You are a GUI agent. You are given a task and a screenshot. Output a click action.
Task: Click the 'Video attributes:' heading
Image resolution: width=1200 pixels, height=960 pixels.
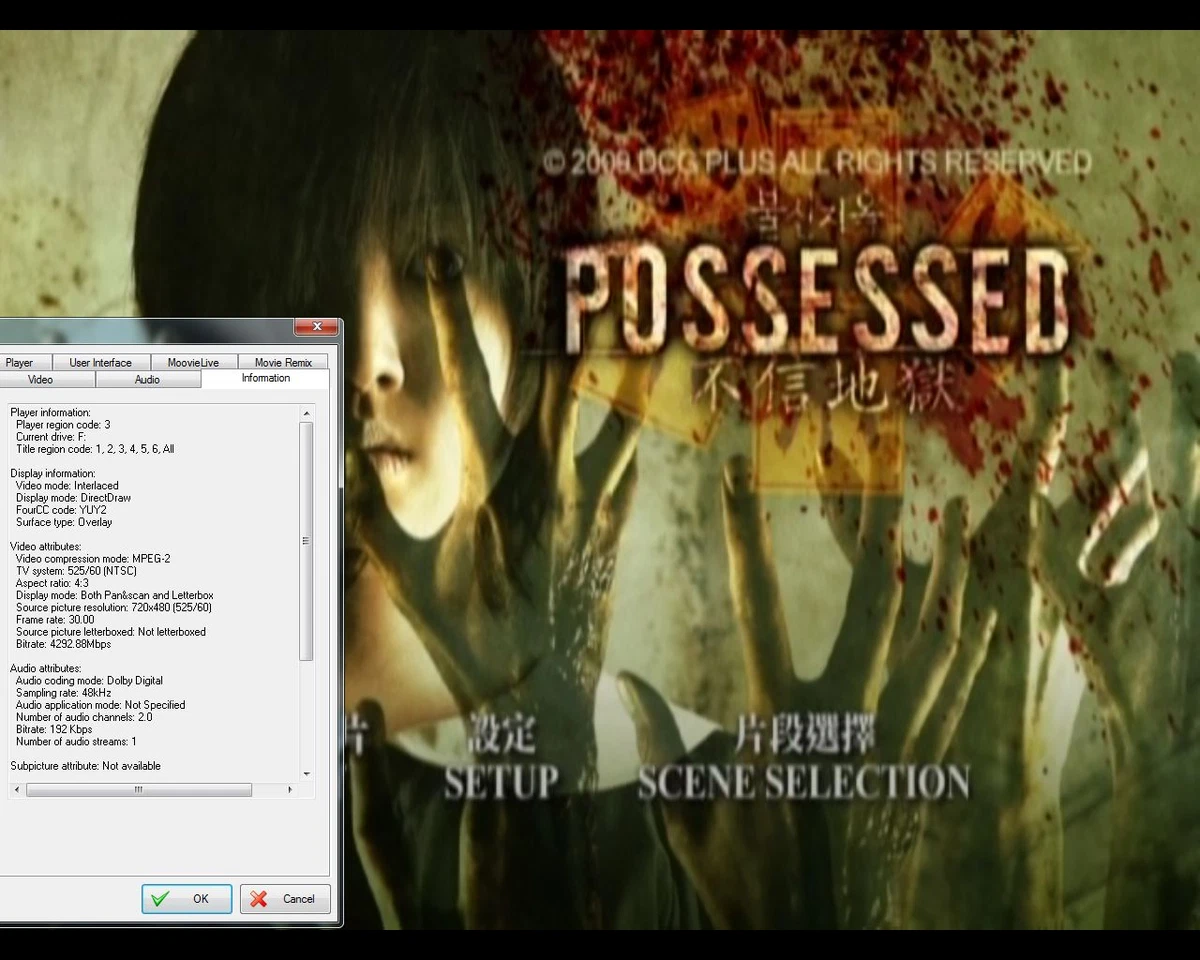coord(46,547)
